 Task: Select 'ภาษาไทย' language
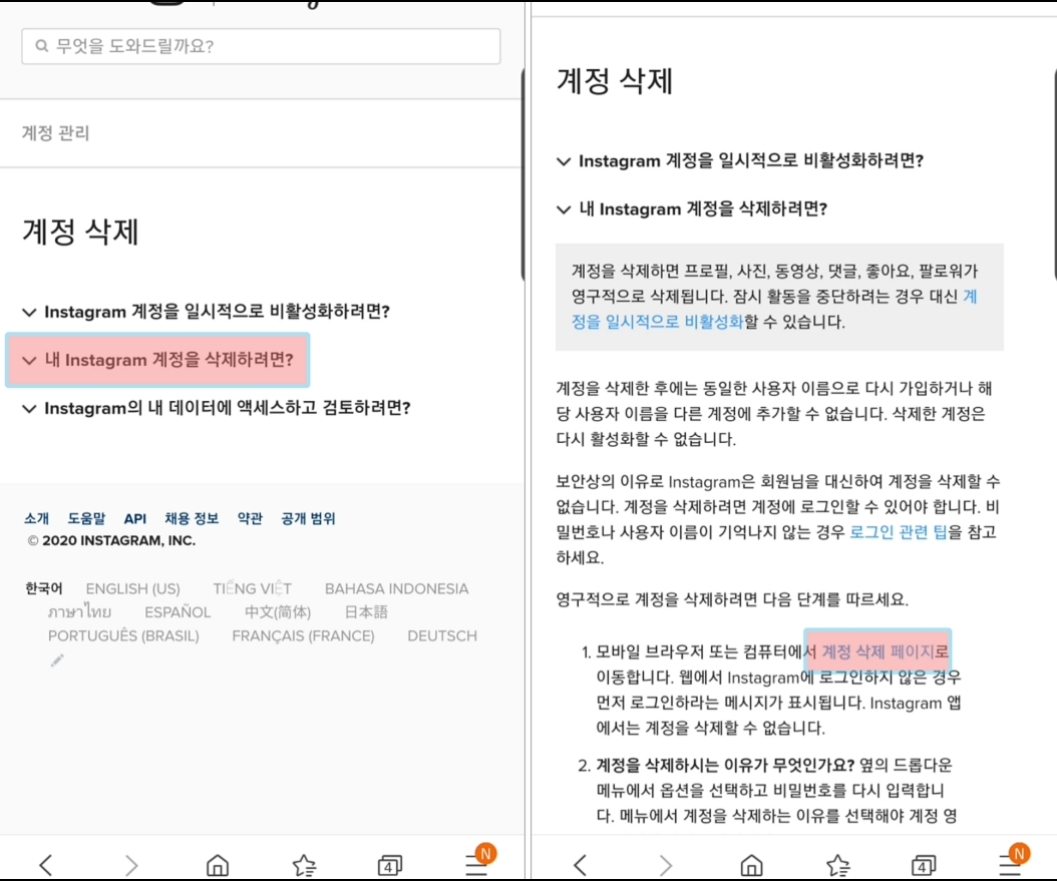click(x=80, y=612)
